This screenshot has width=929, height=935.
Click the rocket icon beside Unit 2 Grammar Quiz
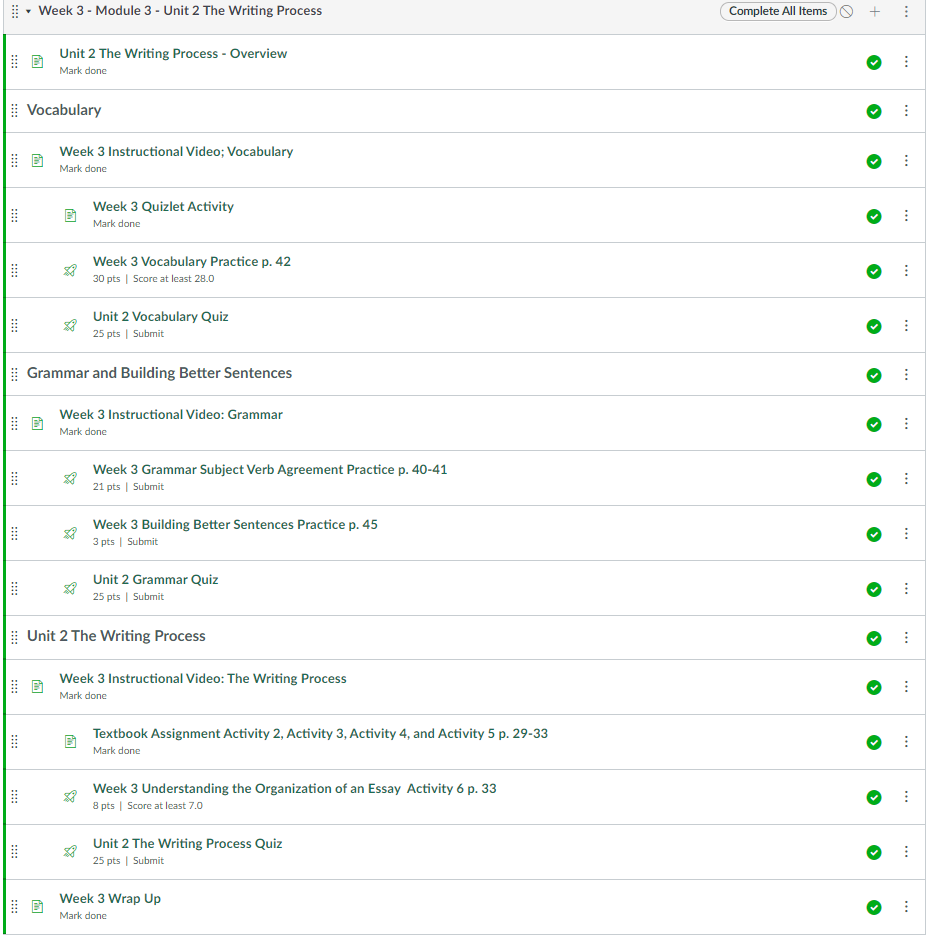point(70,588)
